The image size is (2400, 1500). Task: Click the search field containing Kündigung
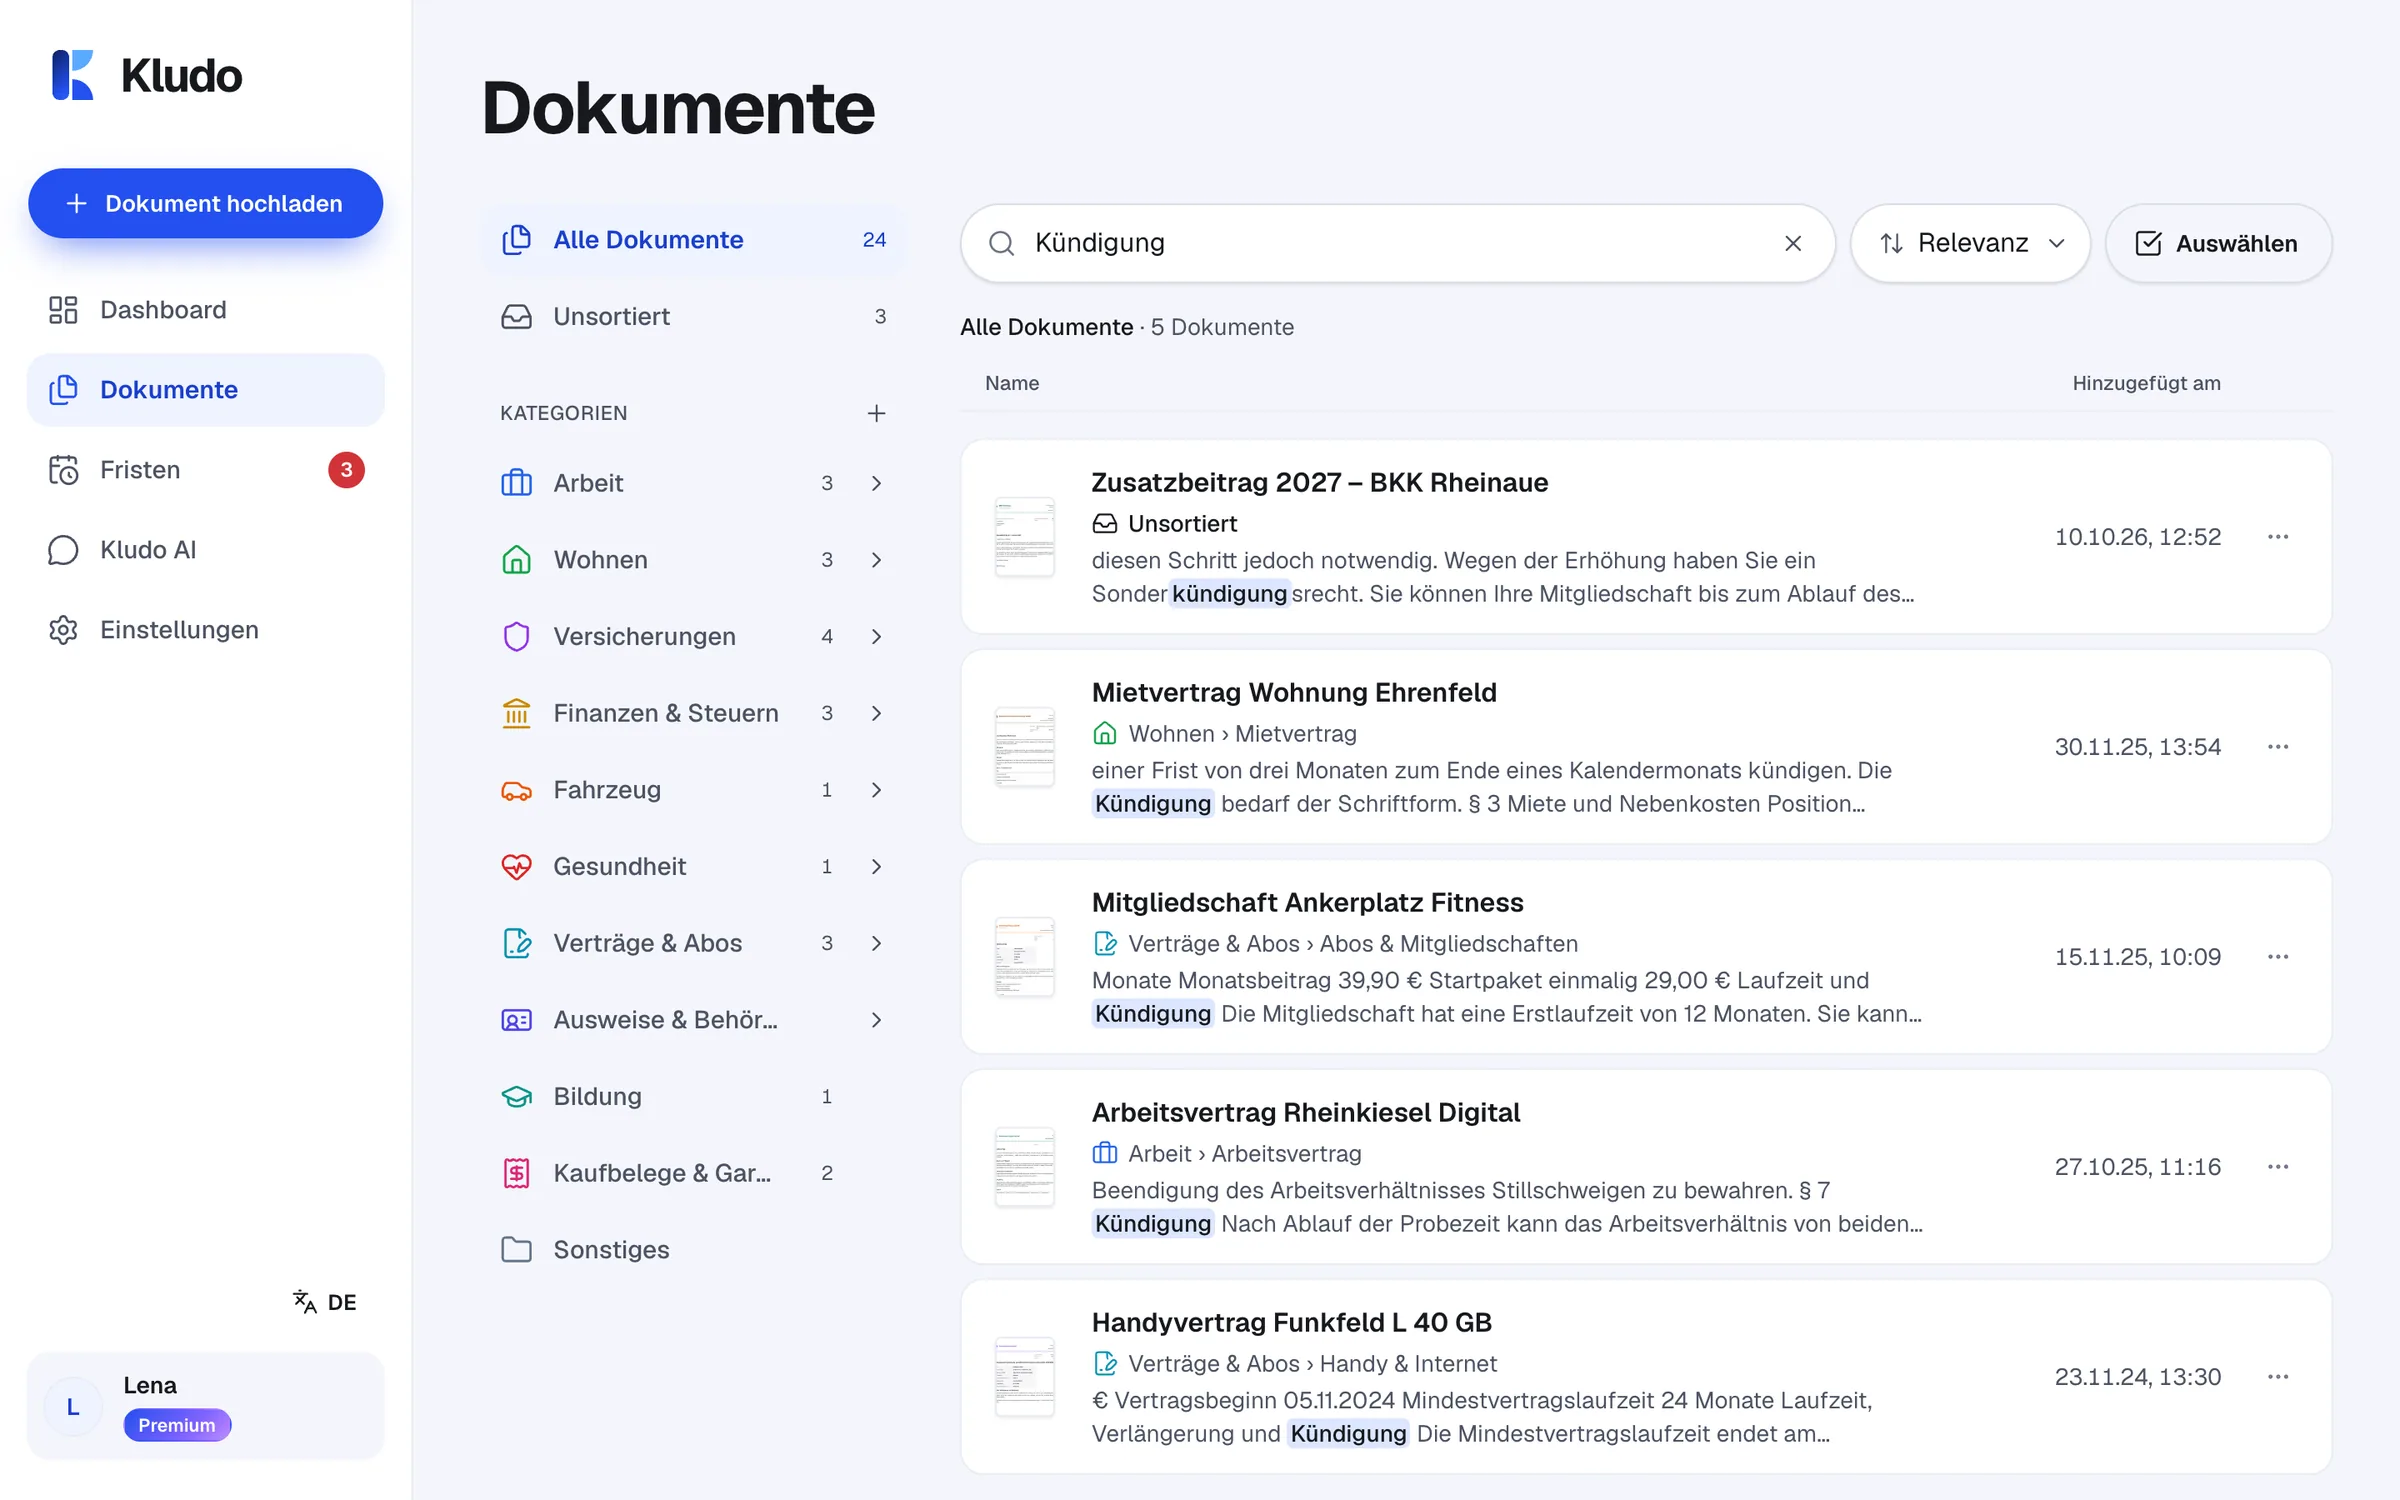pos(1397,243)
